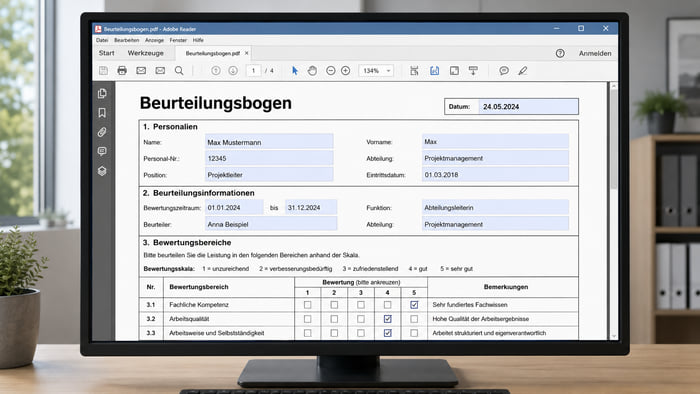This screenshot has width=700, height=394.
Task: Open the search magnifier tool
Action: (179, 71)
